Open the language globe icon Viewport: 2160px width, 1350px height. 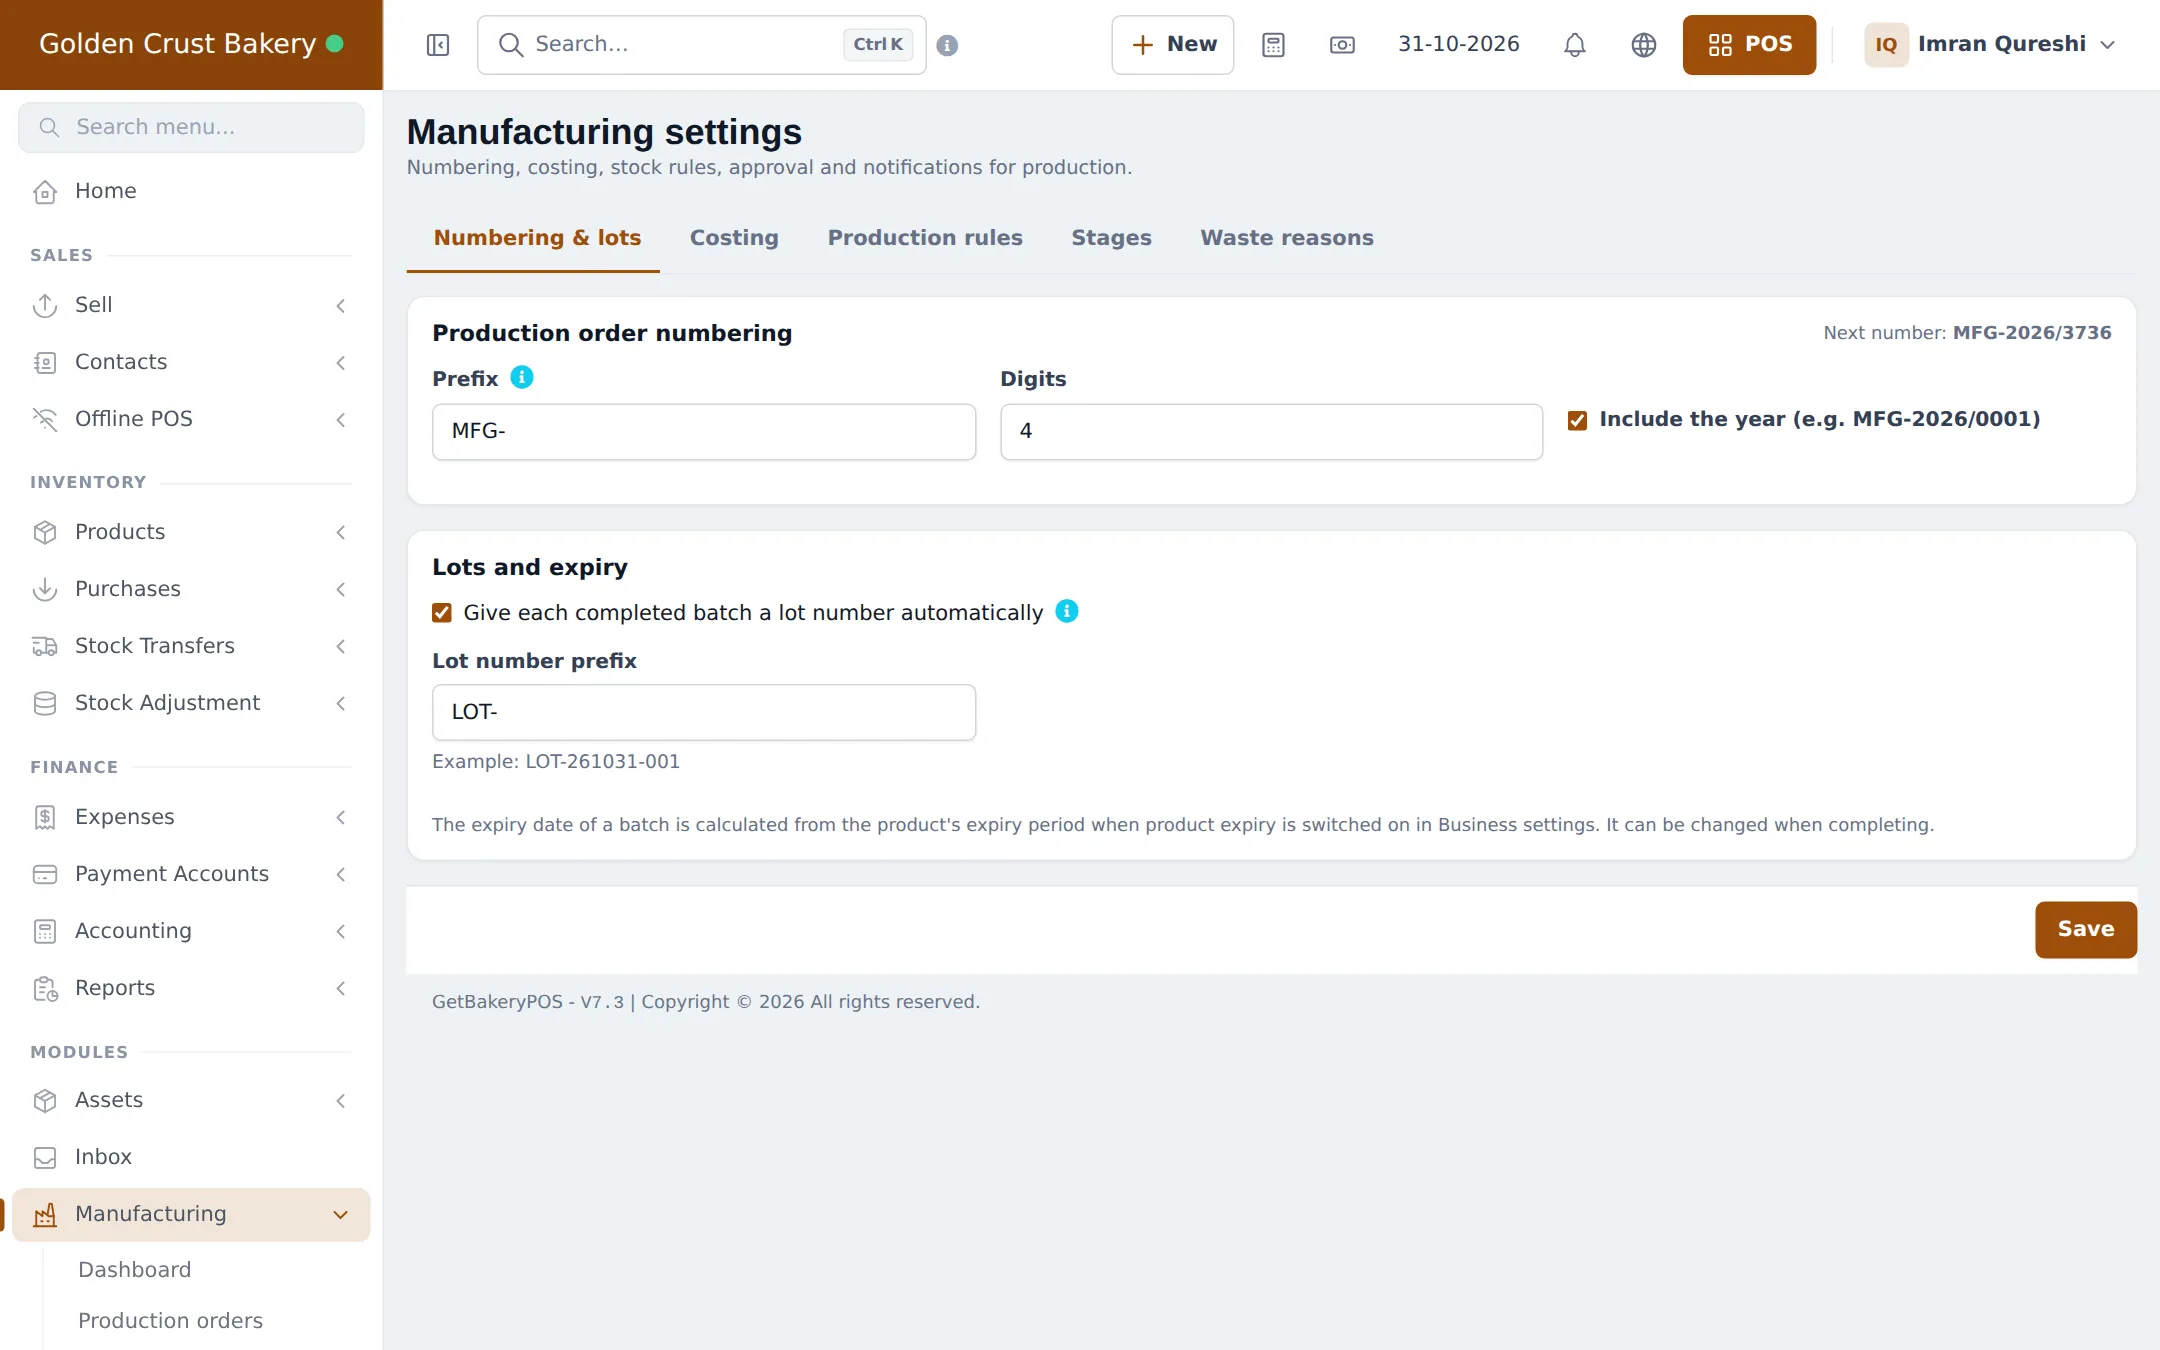[1644, 45]
